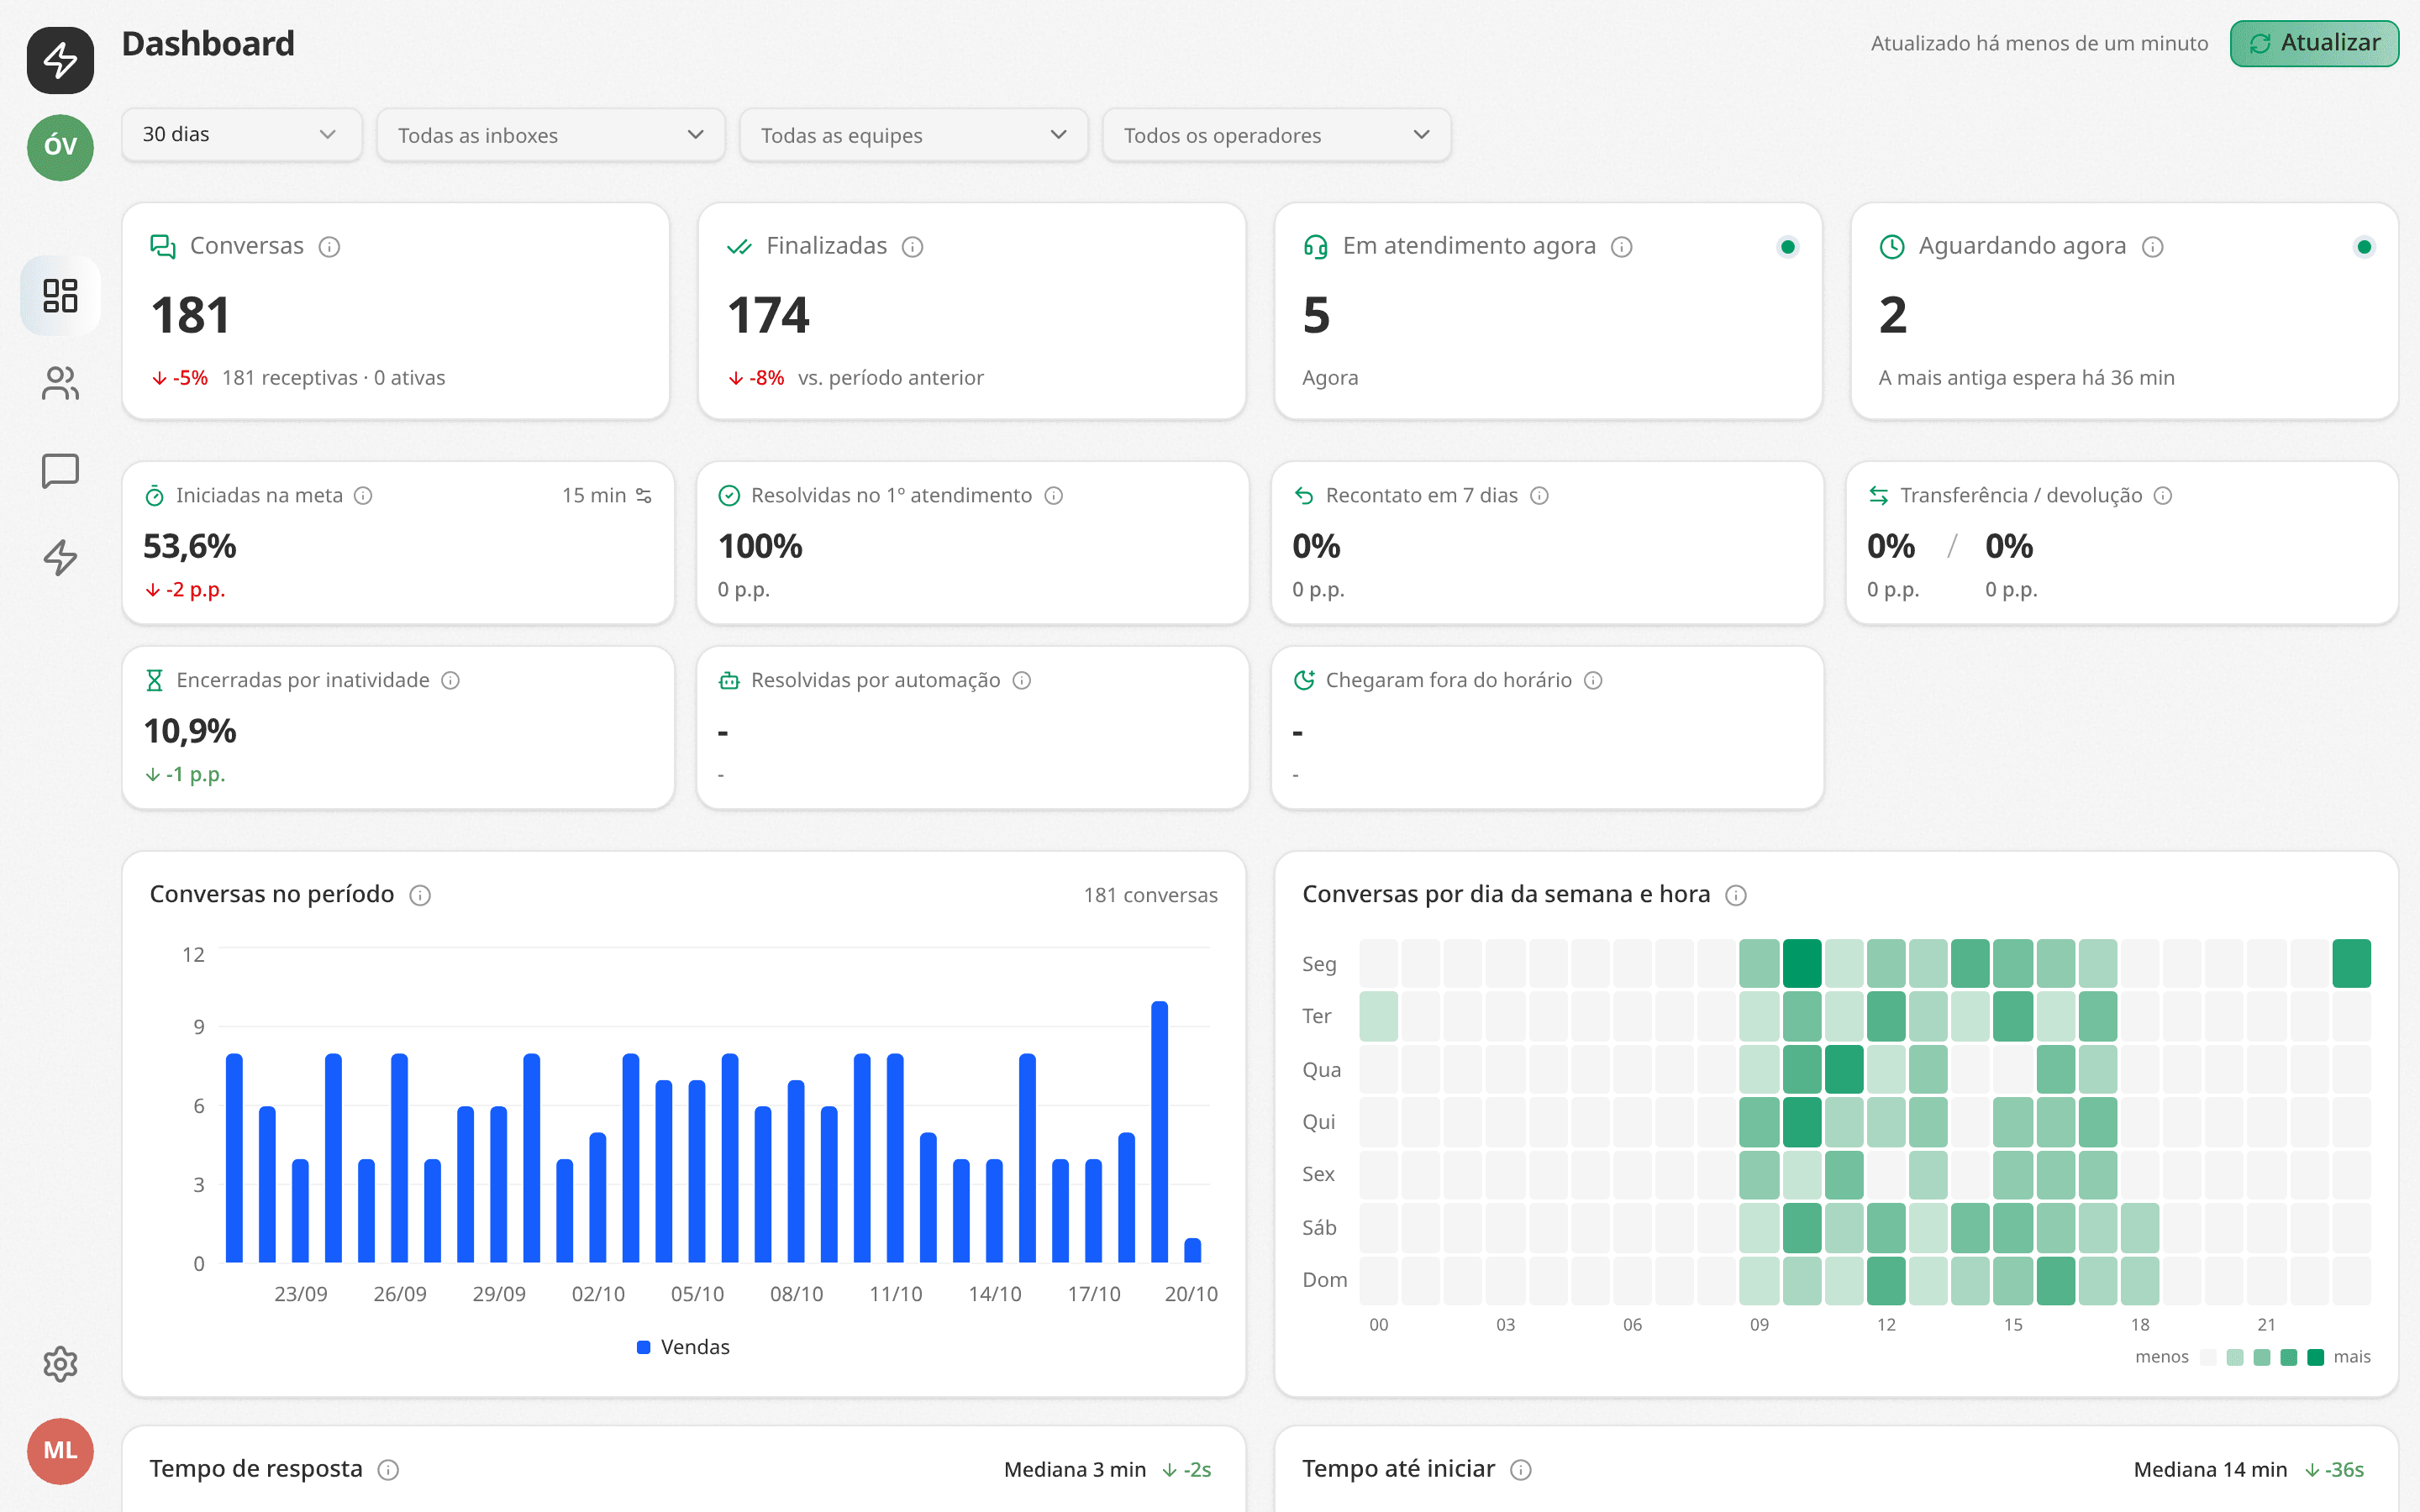Viewport: 2420px width, 1512px height.
Task: Open the Dashboard grid icon in sidebar
Action: (60, 295)
